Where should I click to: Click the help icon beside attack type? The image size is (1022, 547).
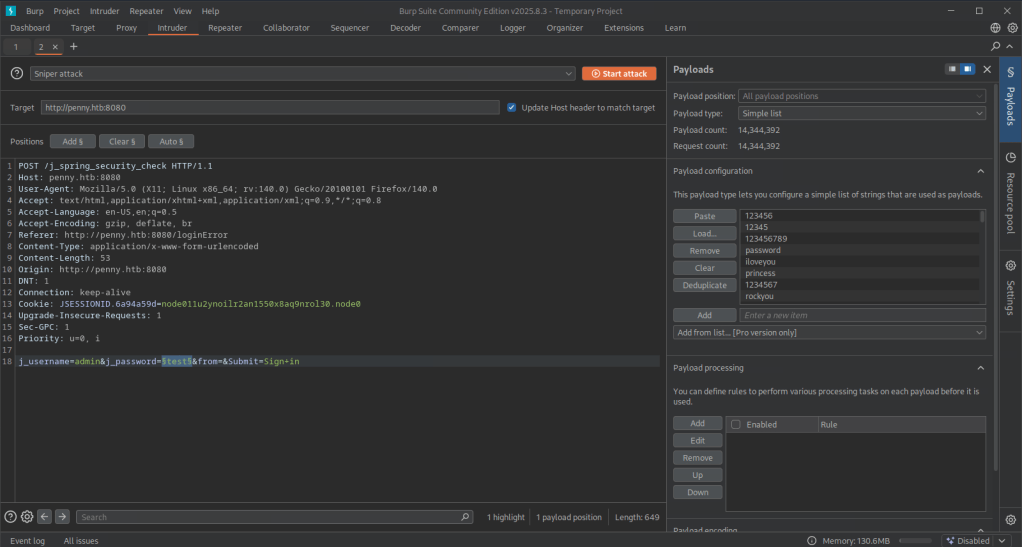click(17, 73)
